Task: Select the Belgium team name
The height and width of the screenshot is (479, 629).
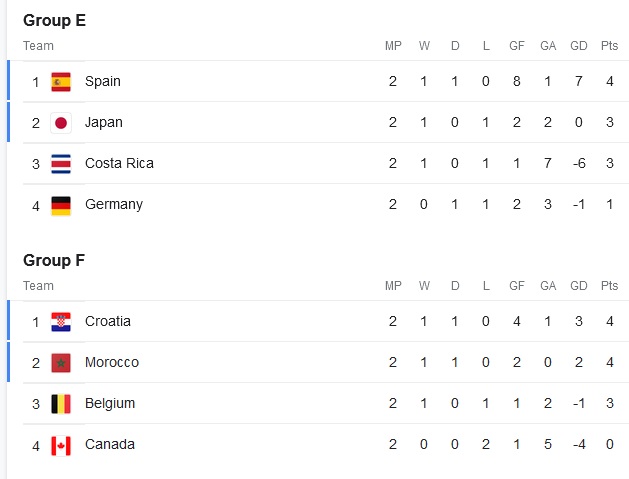Action: 110,403
